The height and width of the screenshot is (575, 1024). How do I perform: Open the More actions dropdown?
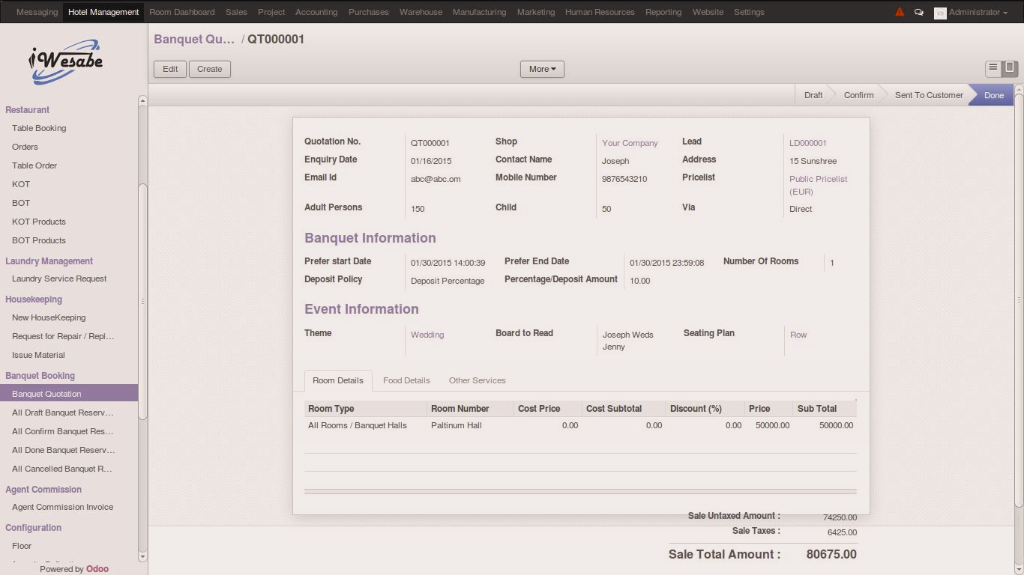pos(543,69)
